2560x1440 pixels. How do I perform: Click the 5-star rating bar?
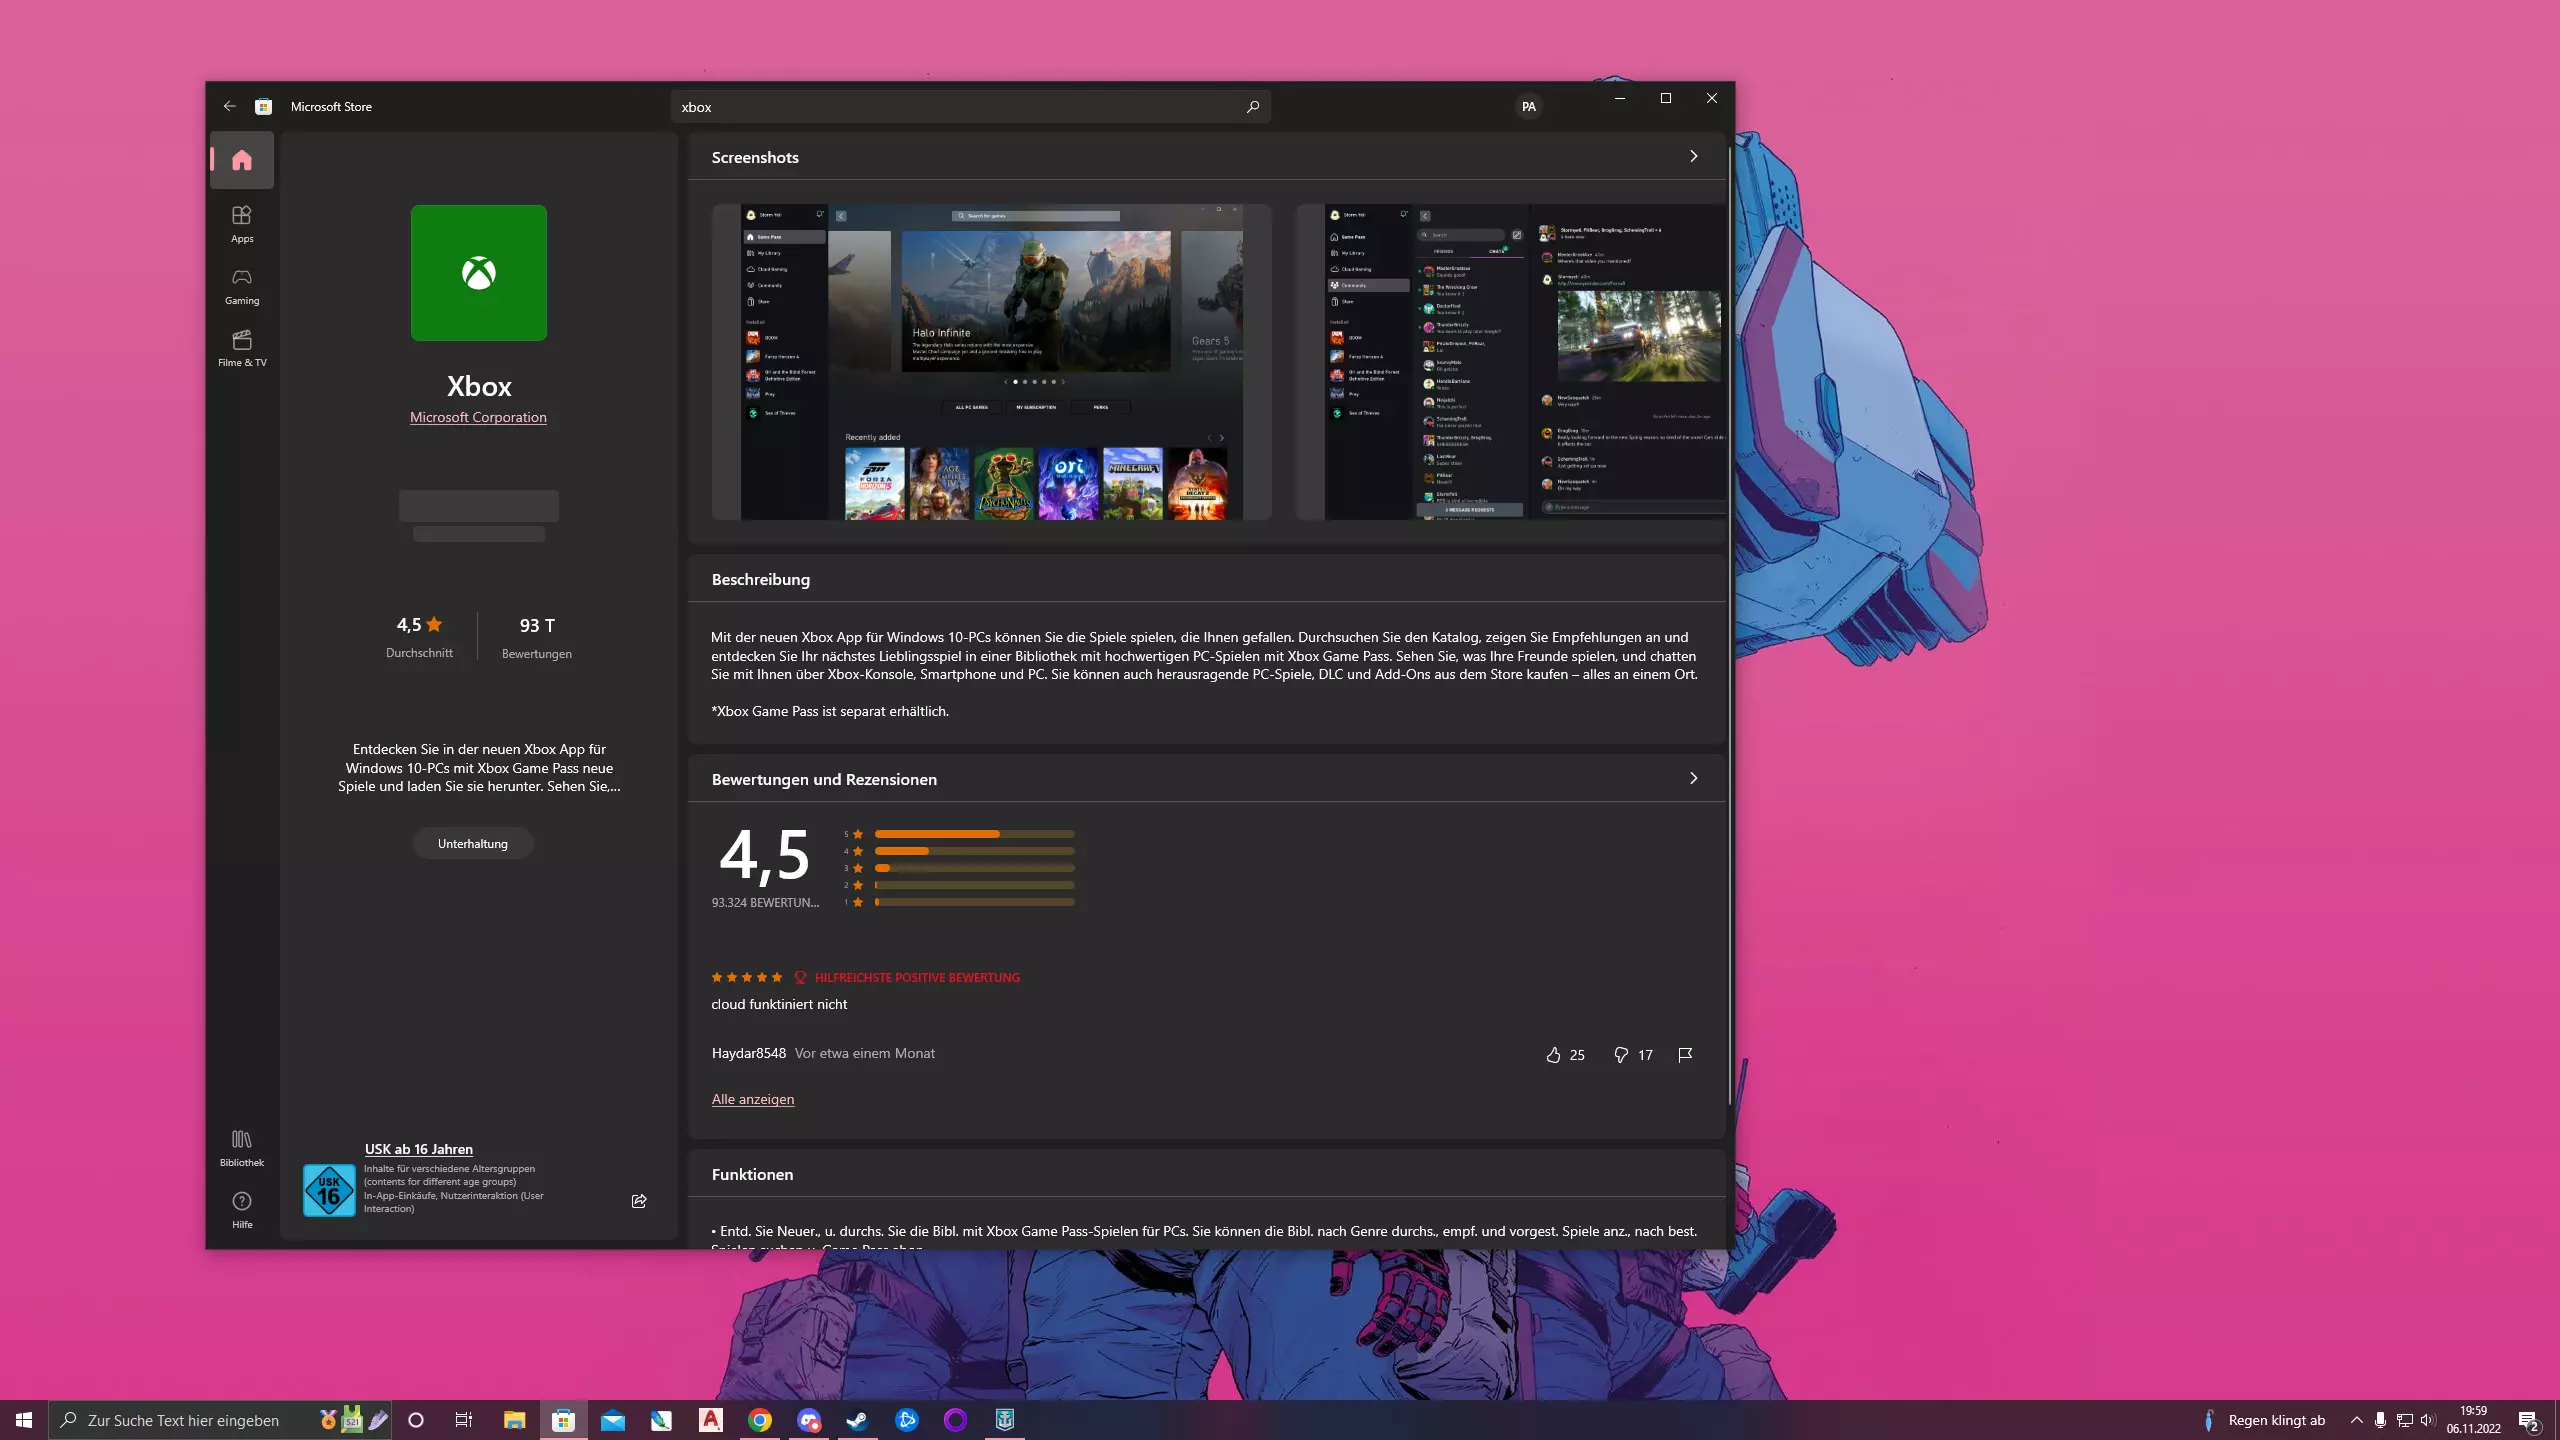click(x=975, y=834)
